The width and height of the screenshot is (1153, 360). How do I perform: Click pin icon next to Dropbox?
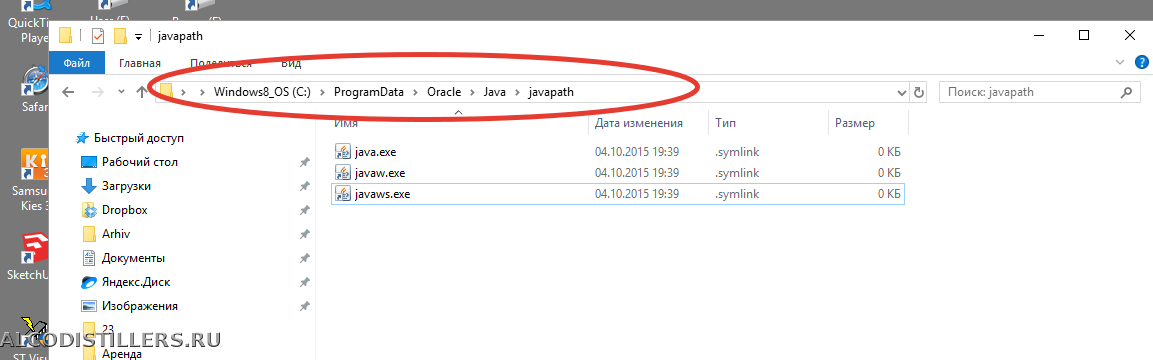(x=304, y=210)
